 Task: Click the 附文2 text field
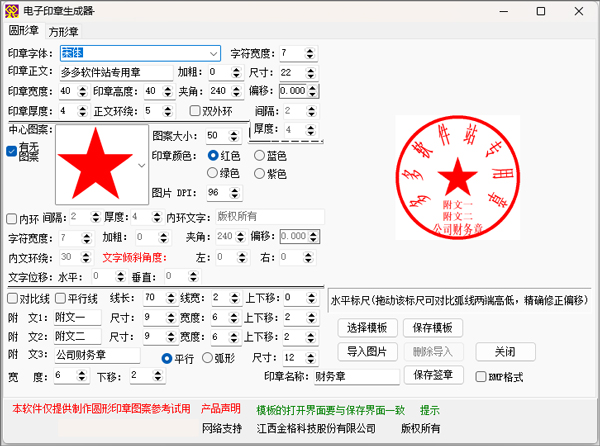(77, 337)
